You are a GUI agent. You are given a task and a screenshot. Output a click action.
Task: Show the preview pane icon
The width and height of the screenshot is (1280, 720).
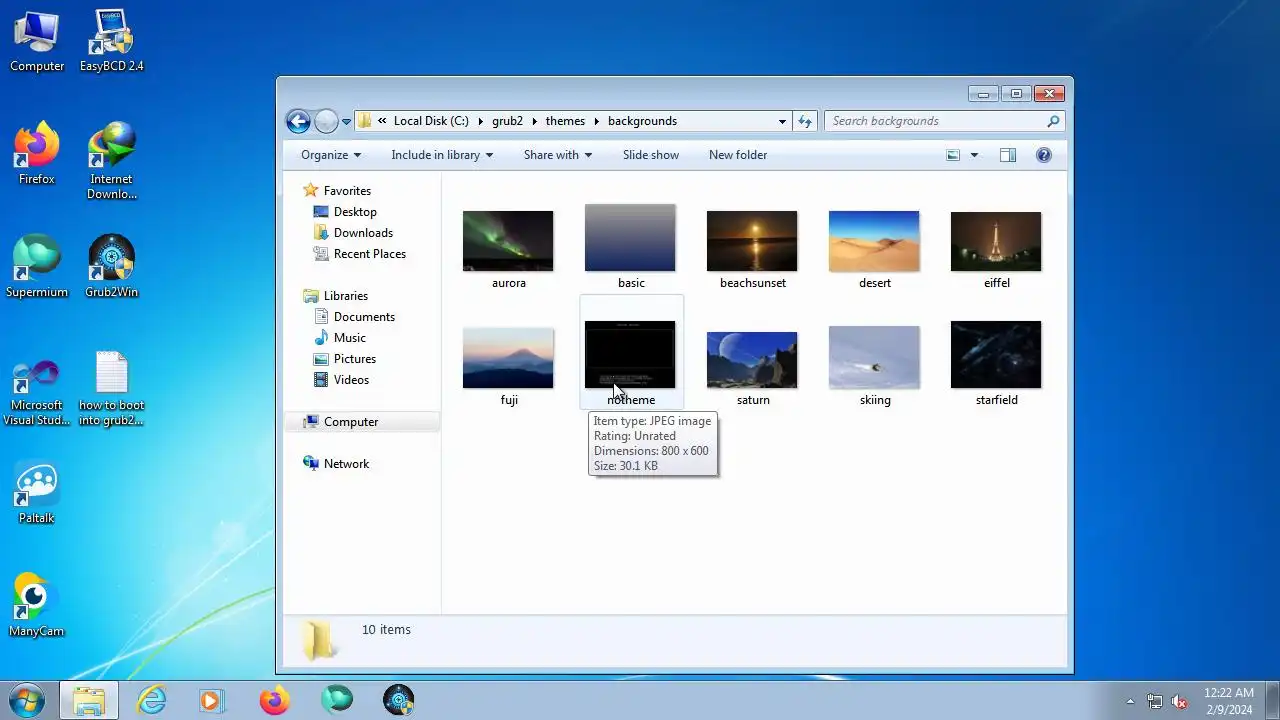point(1008,155)
